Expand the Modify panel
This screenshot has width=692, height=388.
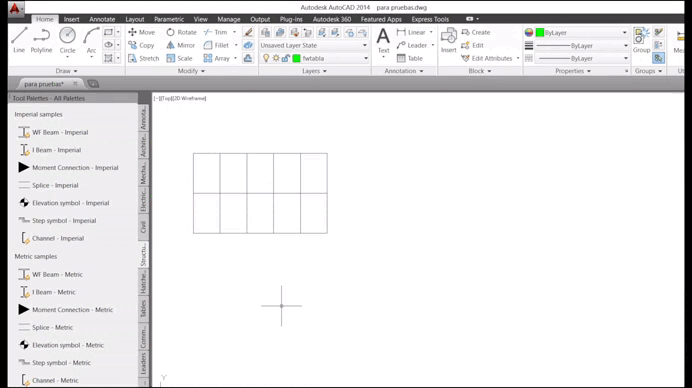point(191,71)
